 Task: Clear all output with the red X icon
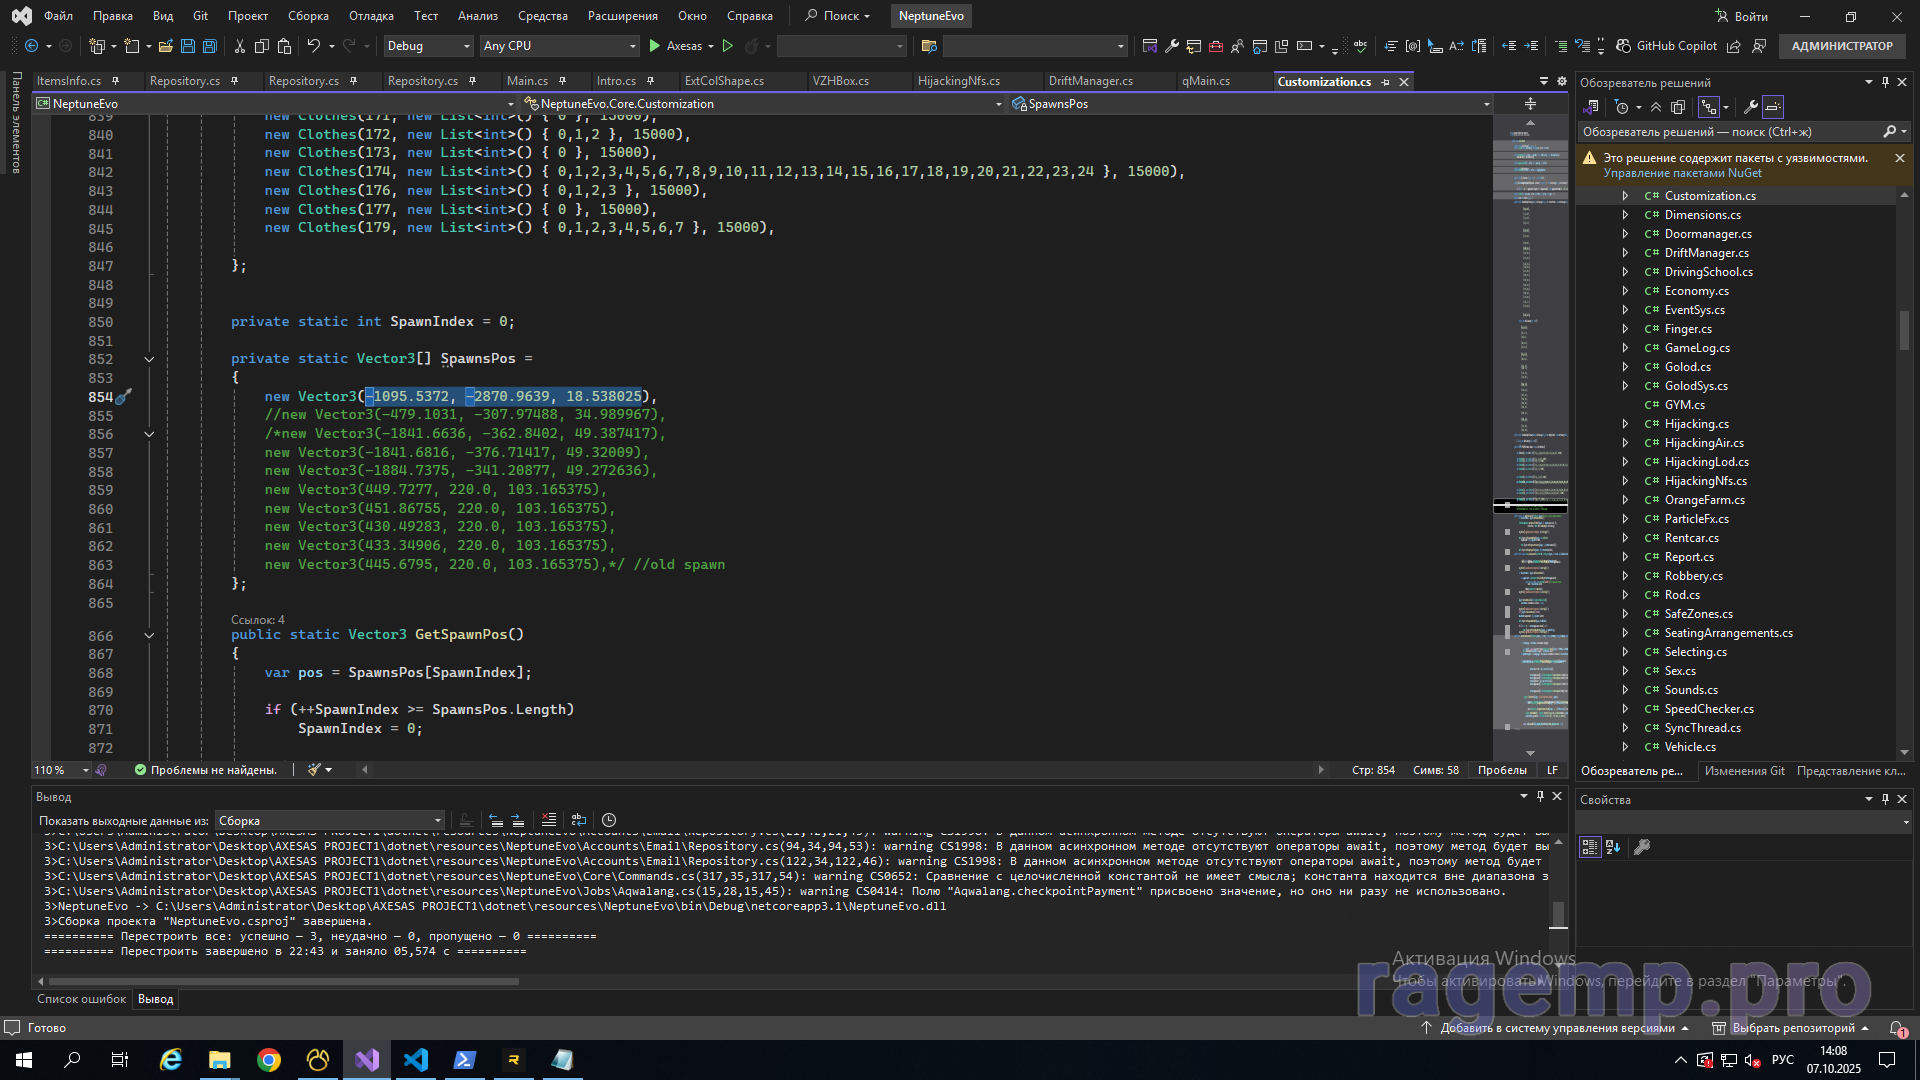tap(548, 820)
